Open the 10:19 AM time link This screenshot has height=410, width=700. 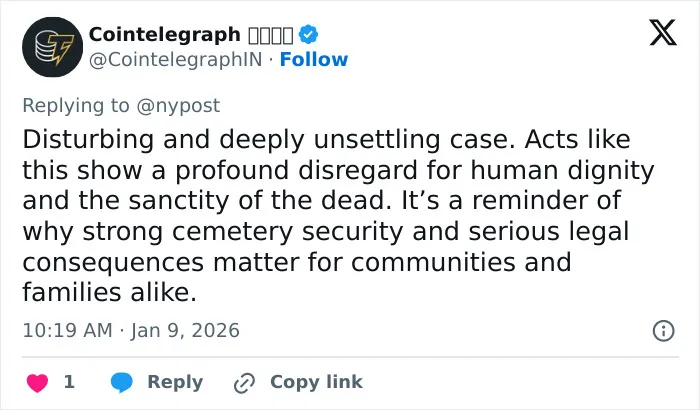(x=67, y=331)
